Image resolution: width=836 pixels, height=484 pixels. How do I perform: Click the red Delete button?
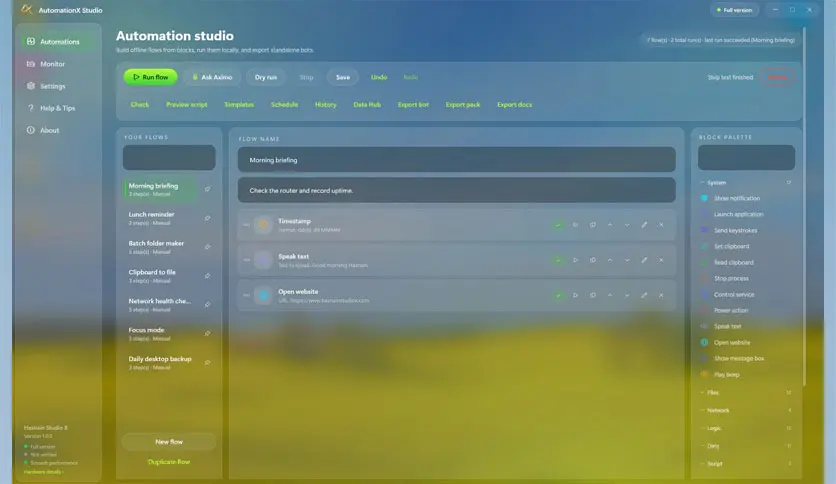(777, 77)
